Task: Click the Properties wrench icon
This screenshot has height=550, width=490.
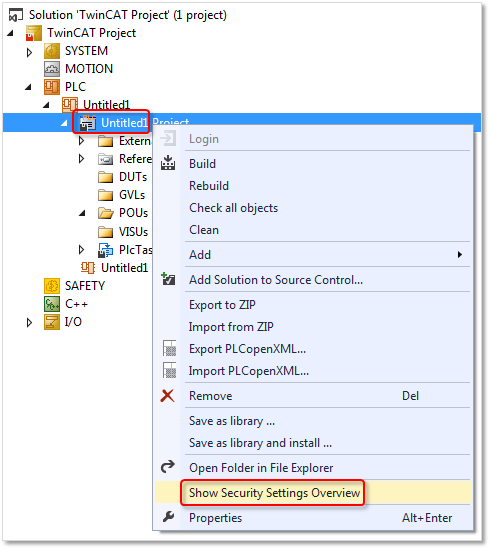Action: pyautogui.click(x=169, y=517)
